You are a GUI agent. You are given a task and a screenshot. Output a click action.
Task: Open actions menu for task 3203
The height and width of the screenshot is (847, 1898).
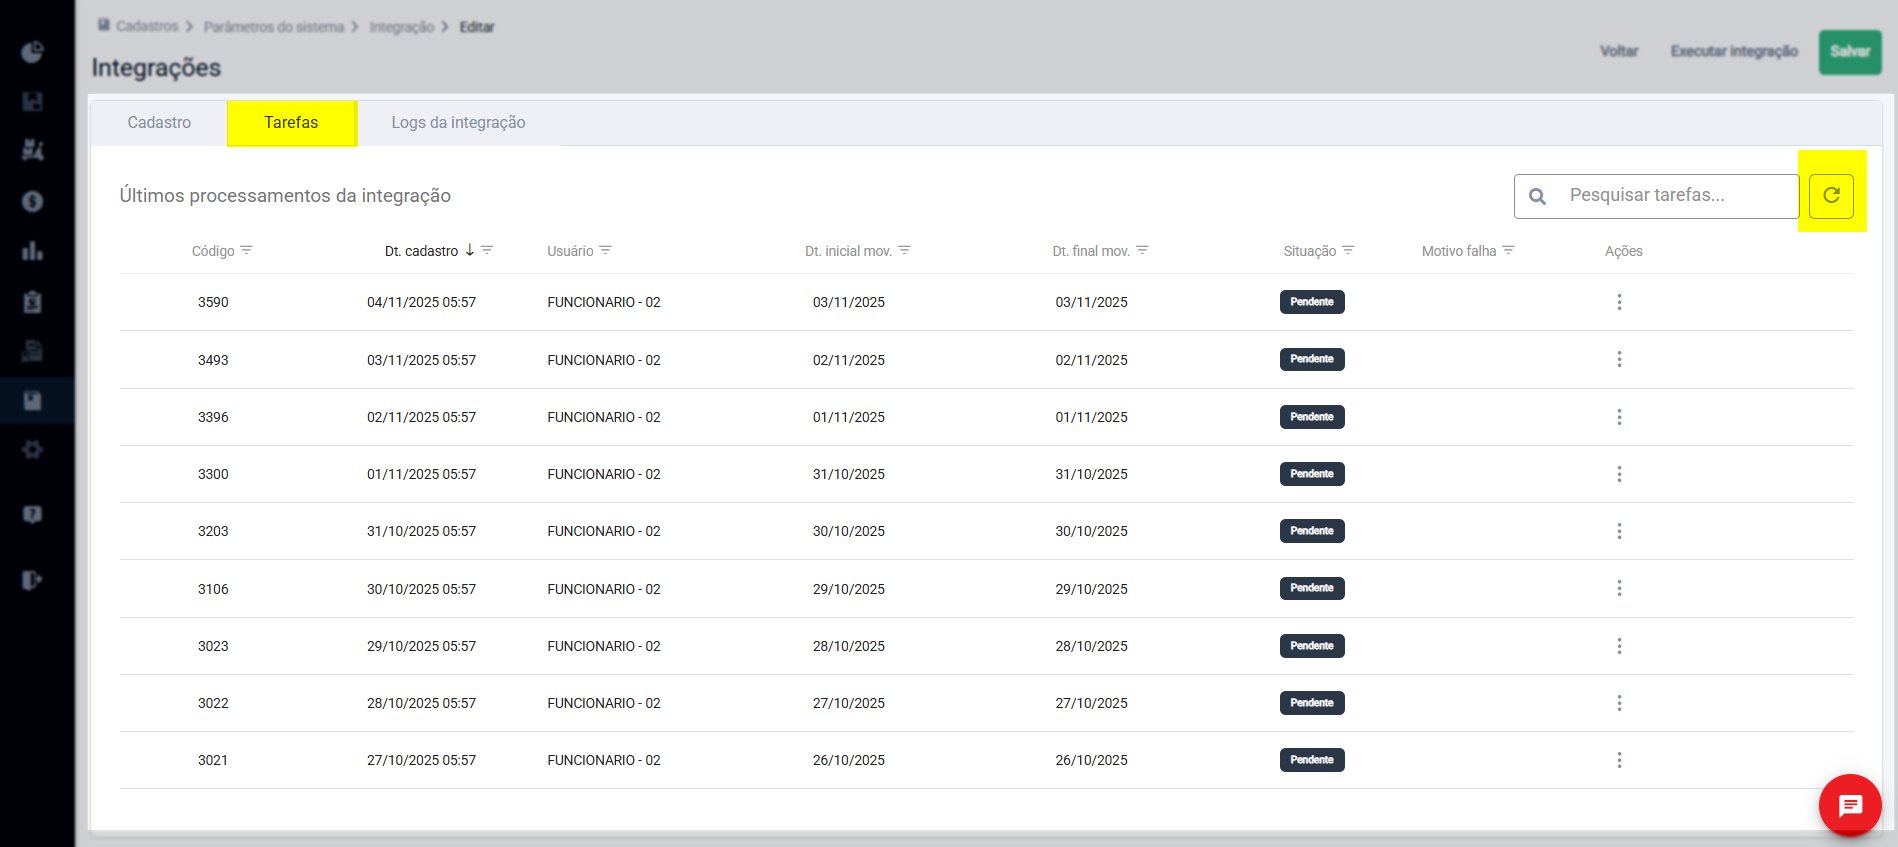(x=1619, y=531)
